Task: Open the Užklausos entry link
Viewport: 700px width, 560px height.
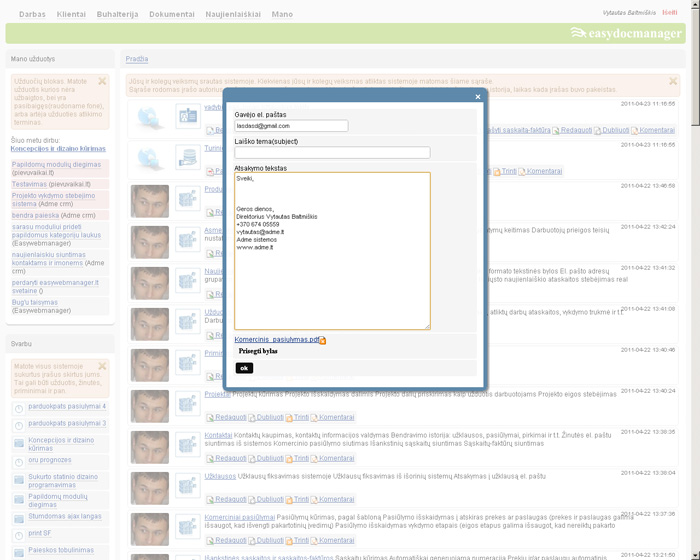Action: [220, 476]
